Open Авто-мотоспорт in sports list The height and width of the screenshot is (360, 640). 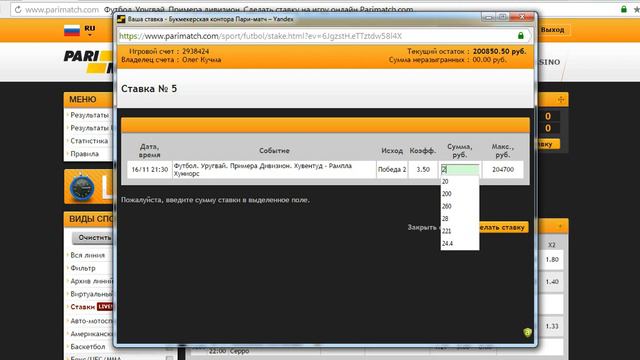click(x=91, y=321)
